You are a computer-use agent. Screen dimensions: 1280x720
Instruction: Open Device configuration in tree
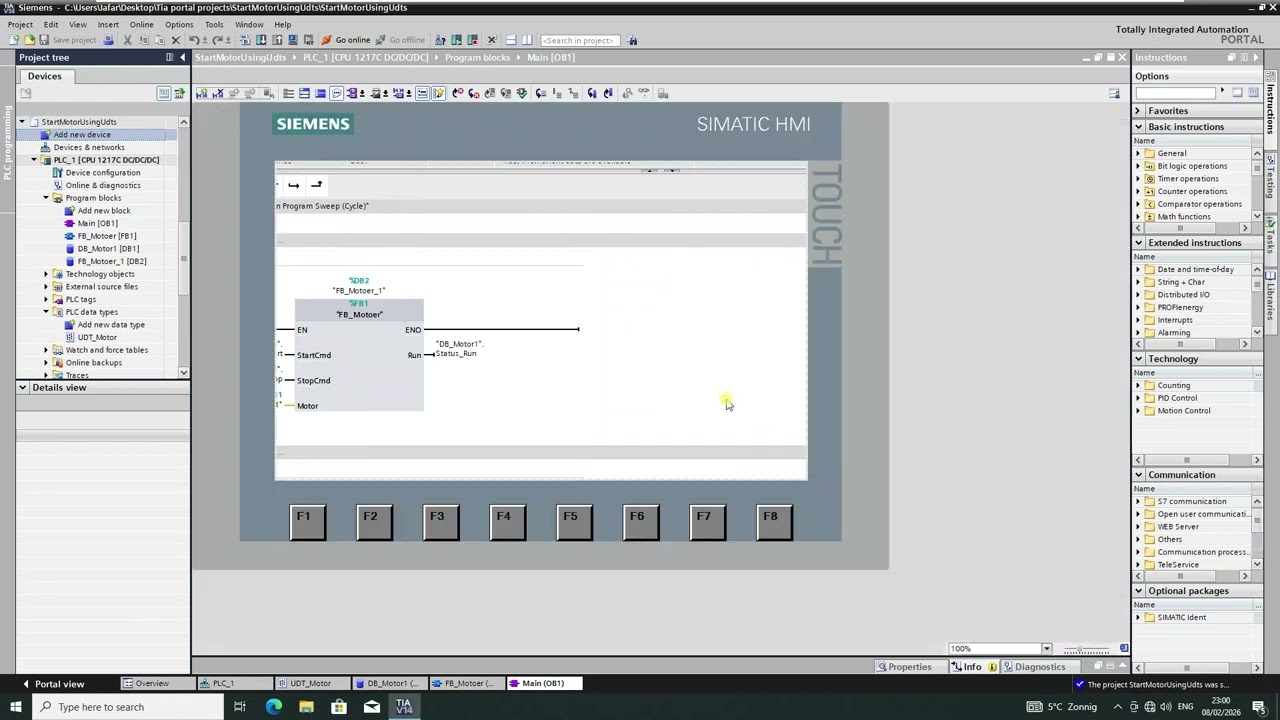click(x=102, y=172)
